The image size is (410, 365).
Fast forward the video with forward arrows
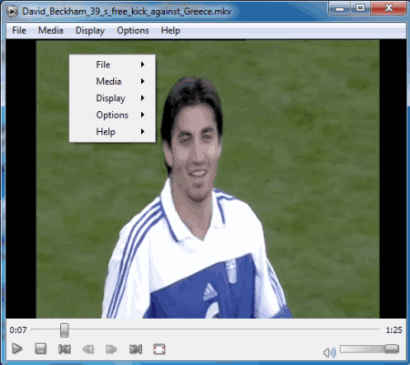tap(111, 349)
